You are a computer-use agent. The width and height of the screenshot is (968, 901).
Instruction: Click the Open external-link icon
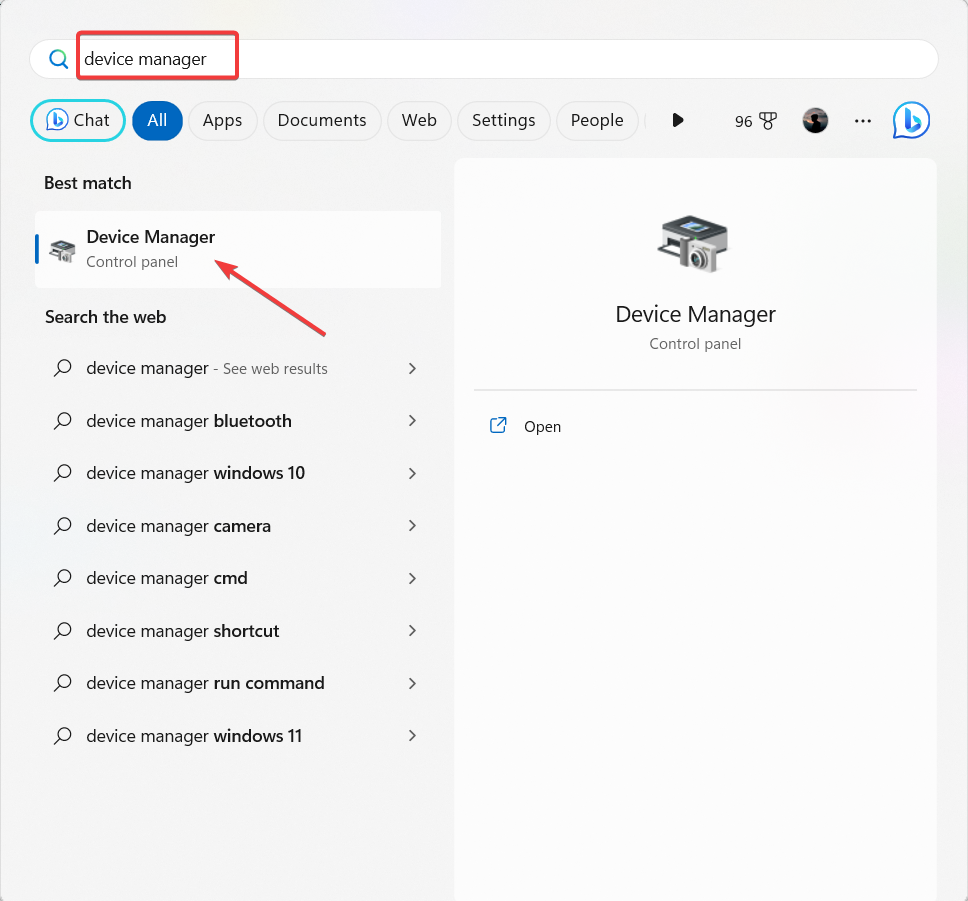click(x=498, y=425)
